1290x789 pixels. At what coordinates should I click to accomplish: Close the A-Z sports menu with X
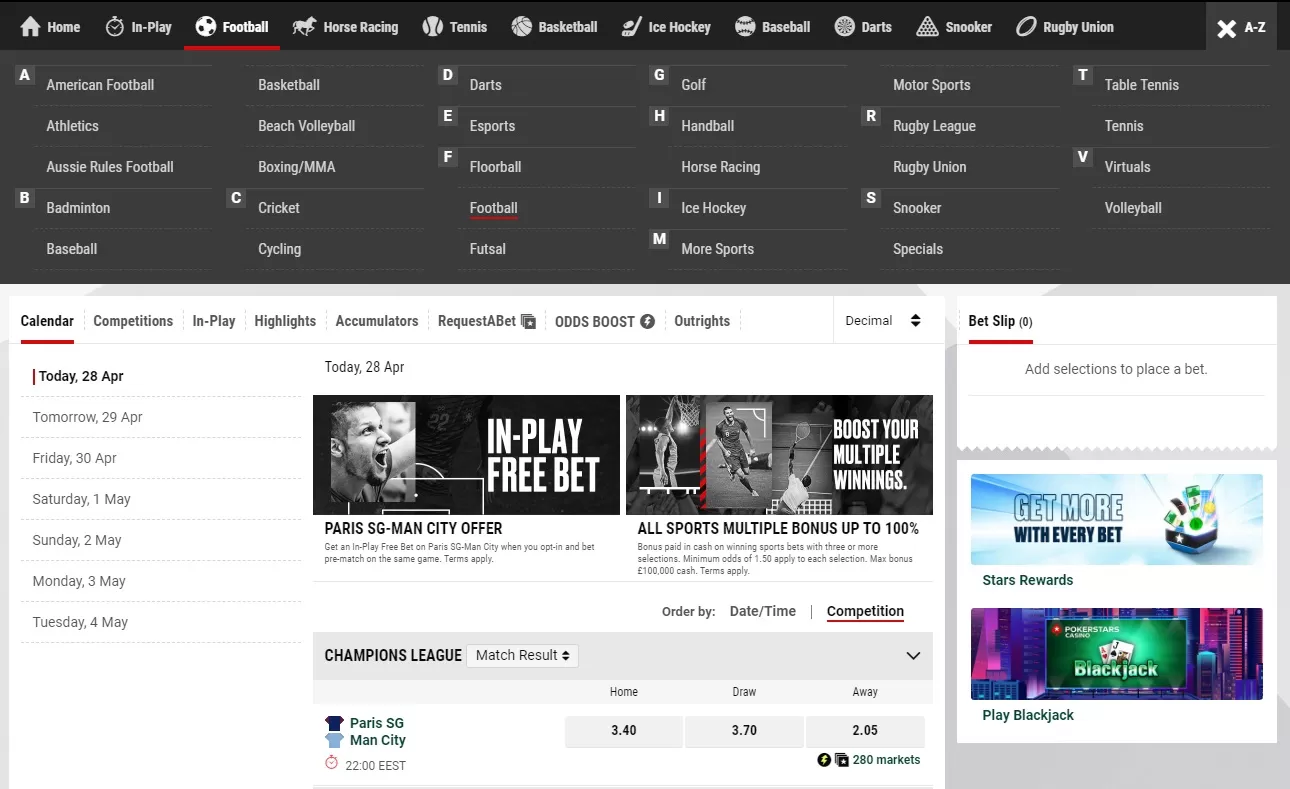click(1226, 29)
